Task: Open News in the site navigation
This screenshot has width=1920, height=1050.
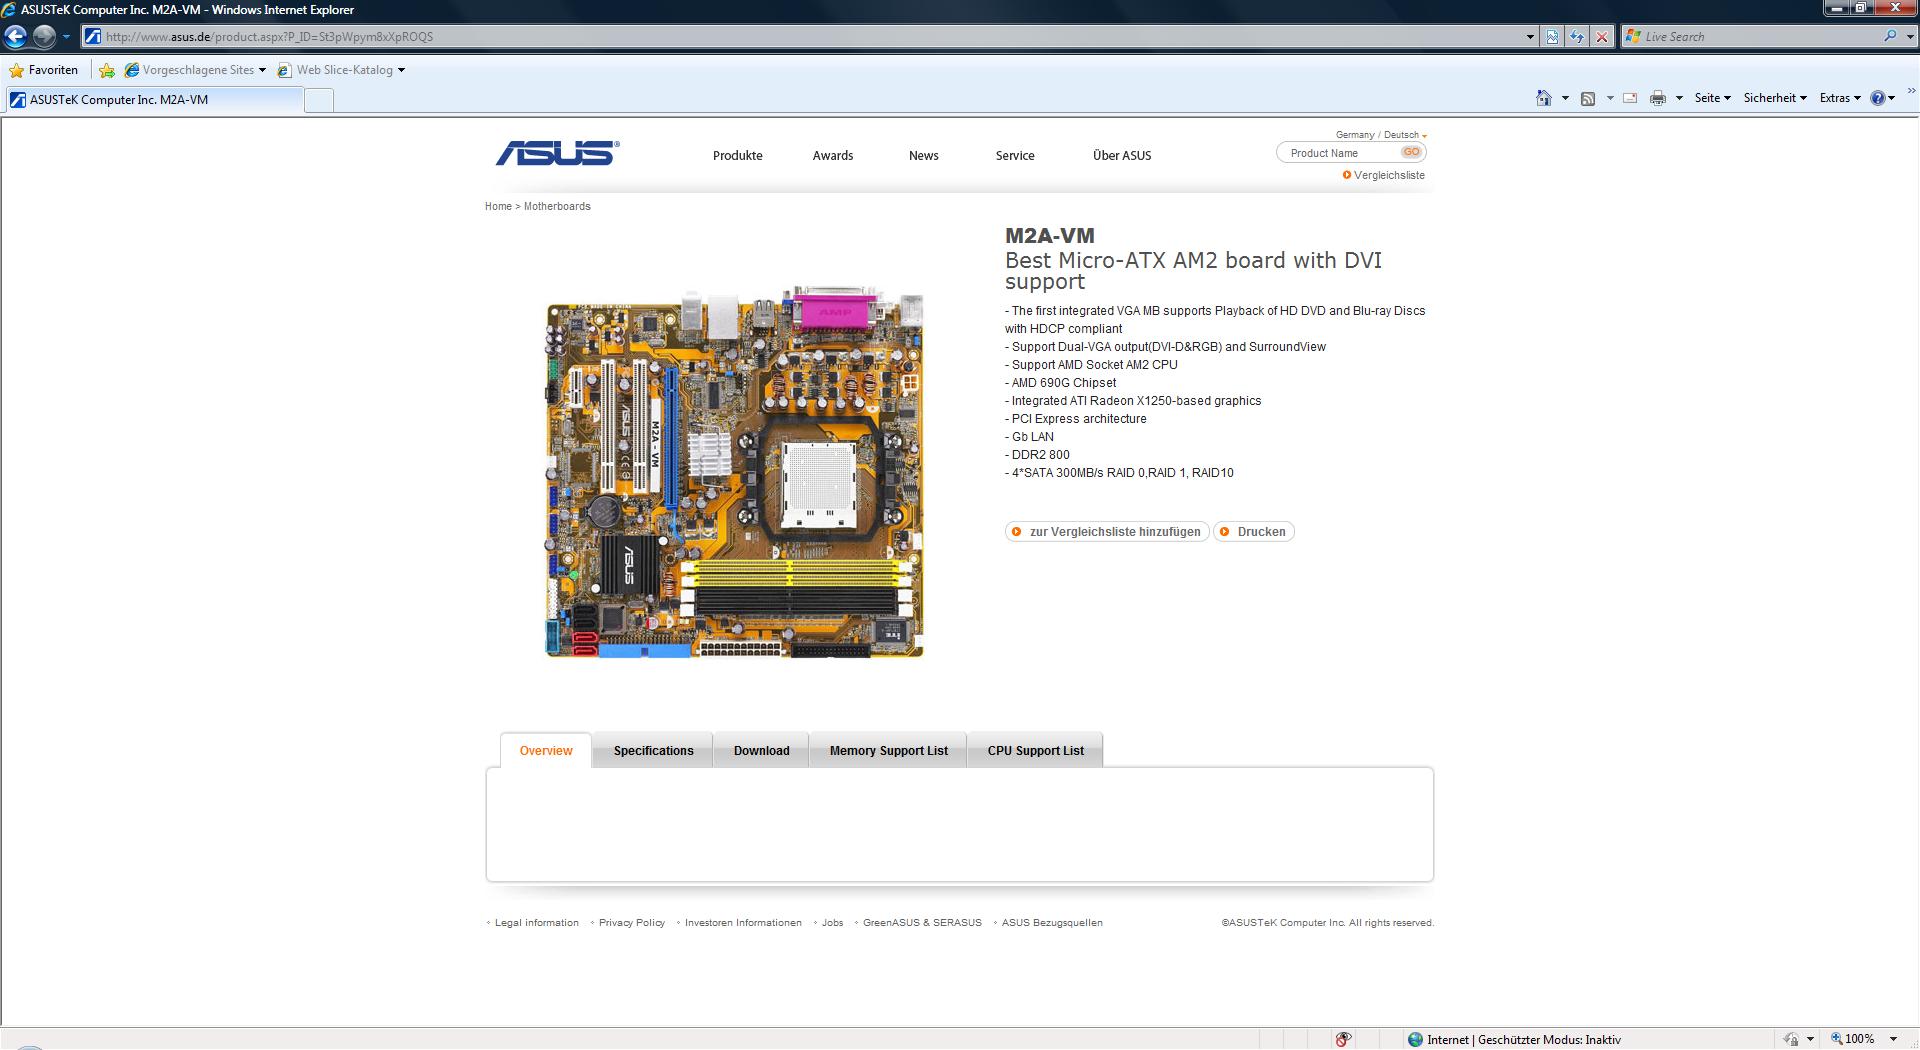Action: click(923, 156)
